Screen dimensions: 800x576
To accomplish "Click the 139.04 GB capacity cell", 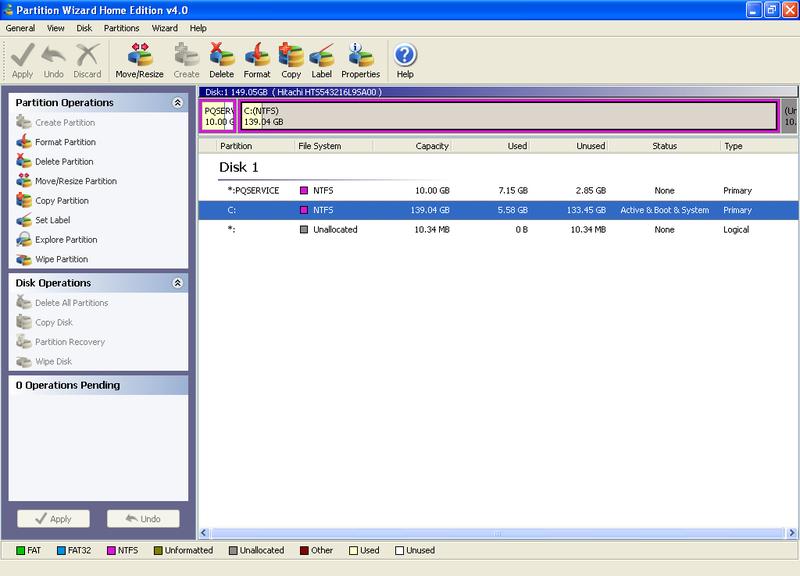I will pos(430,210).
